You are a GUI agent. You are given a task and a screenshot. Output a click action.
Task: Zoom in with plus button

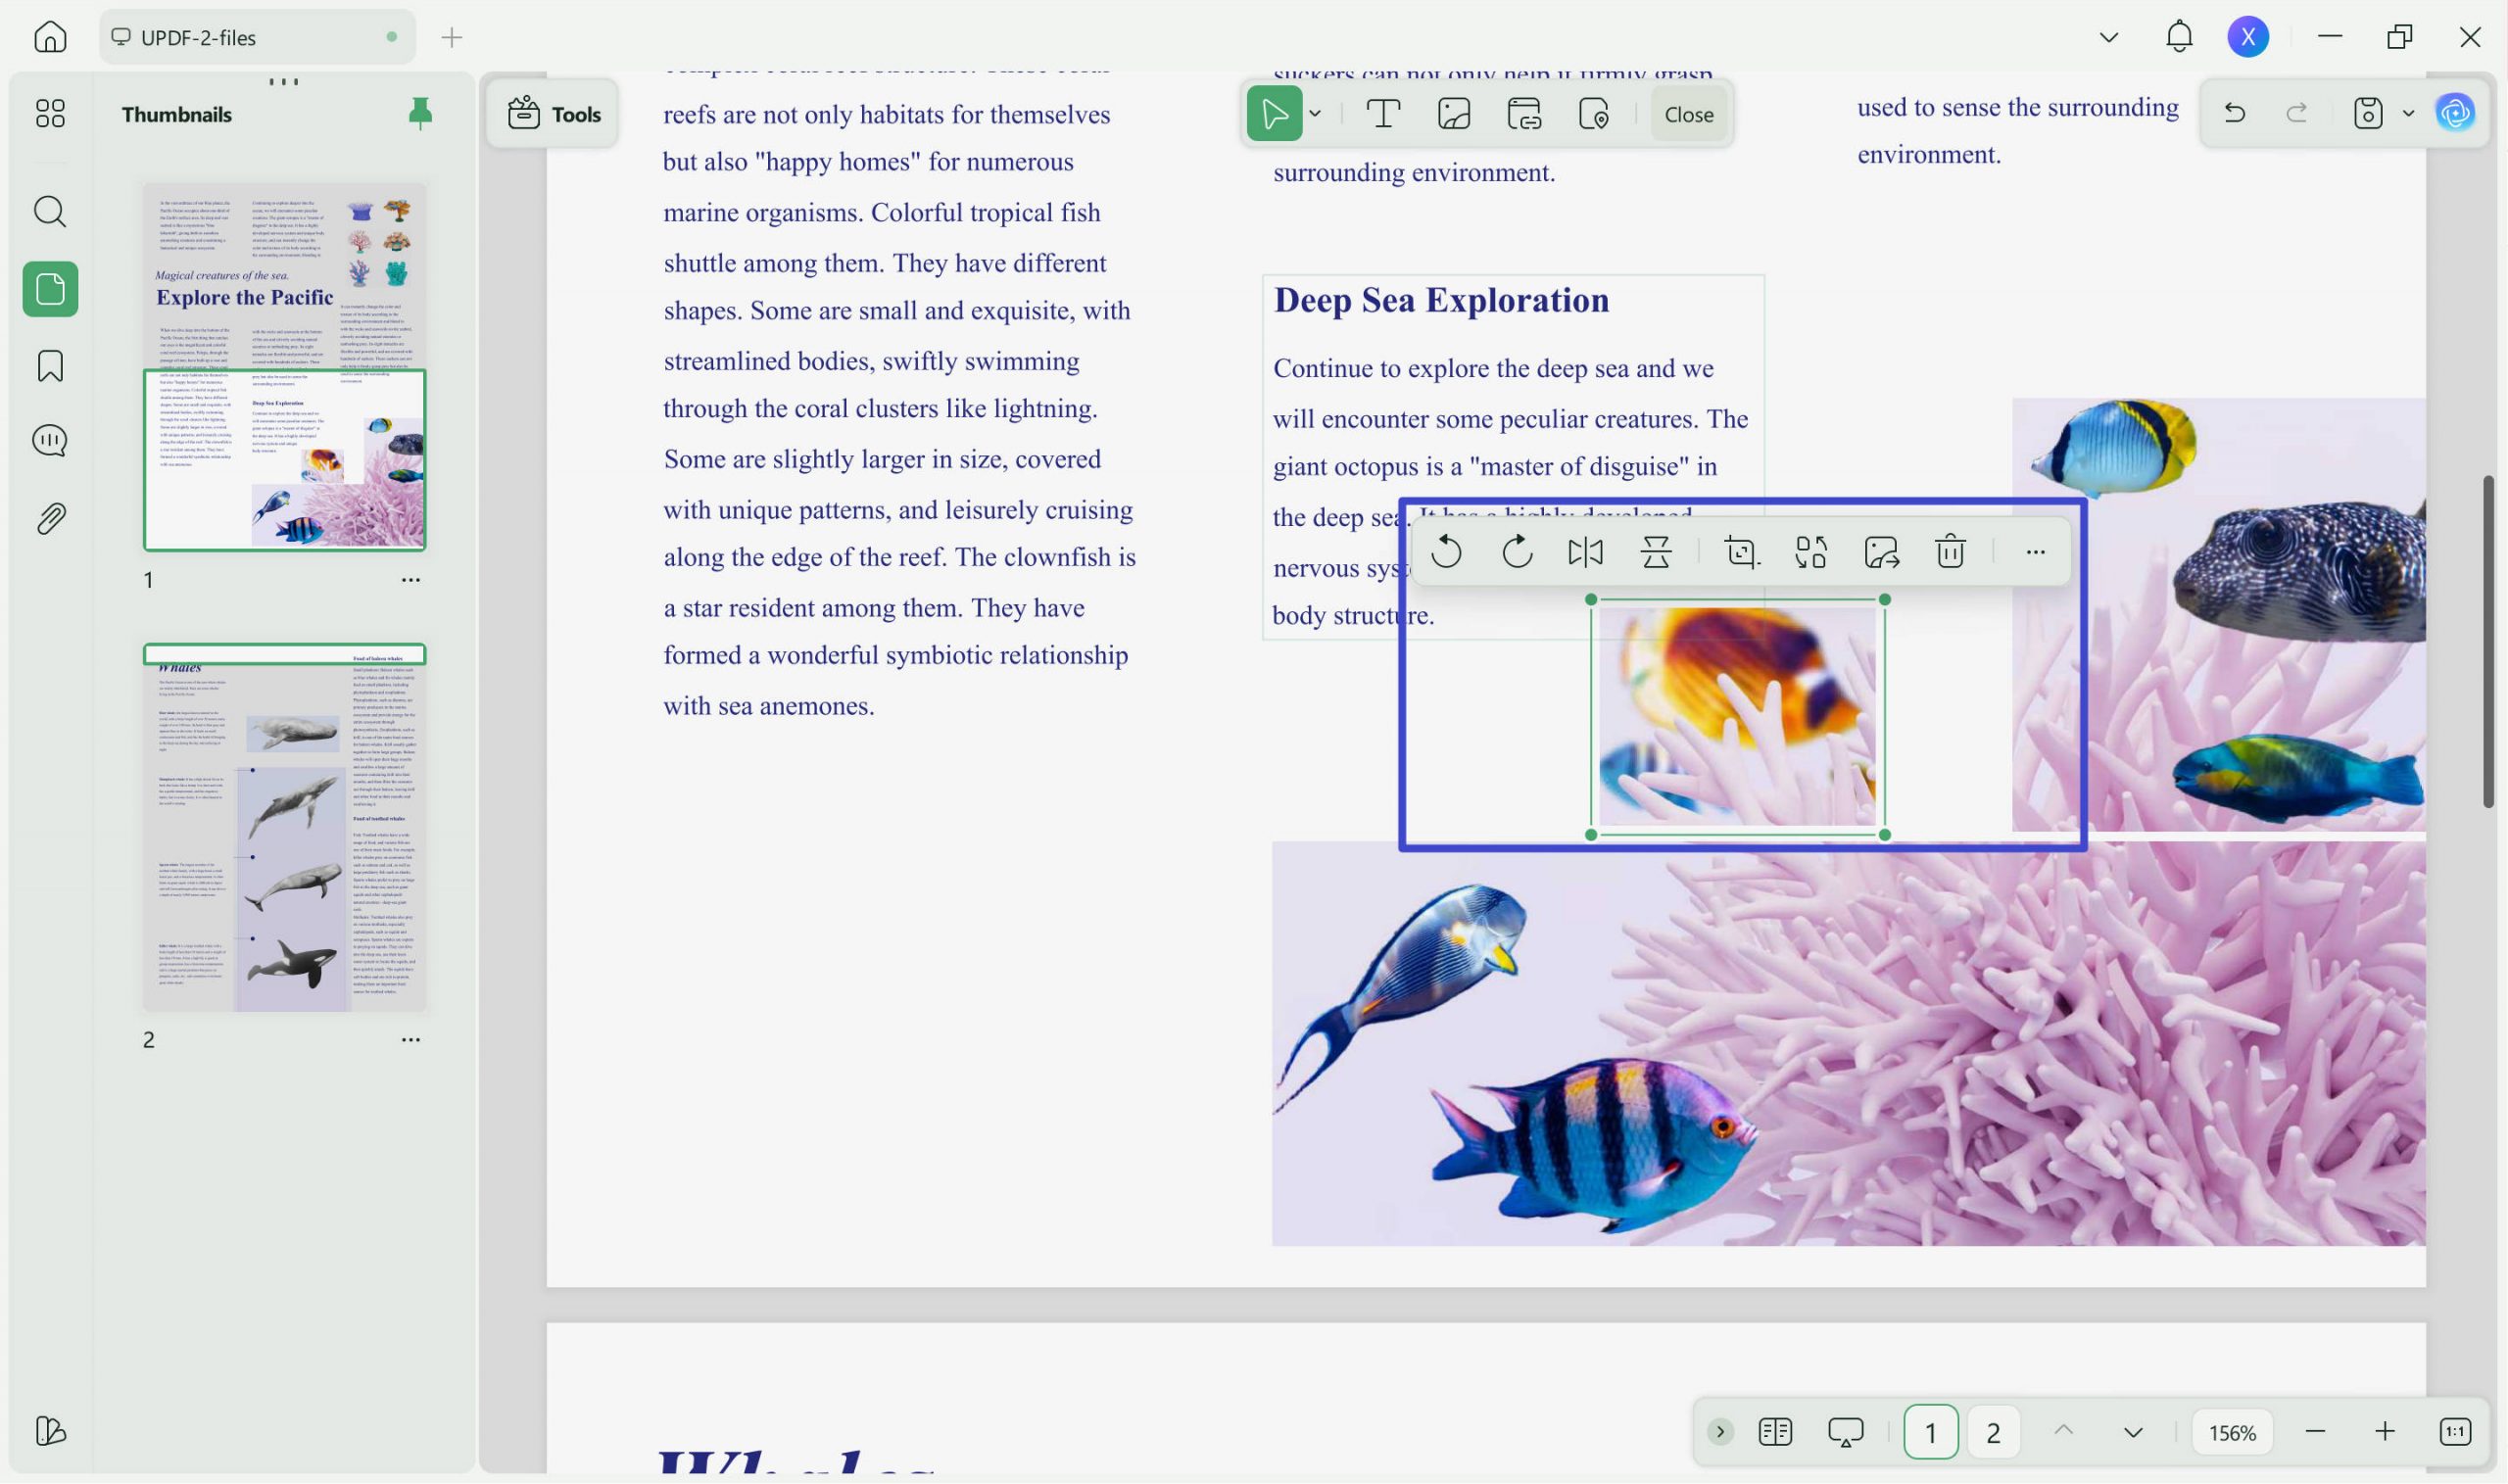pos(2385,1432)
